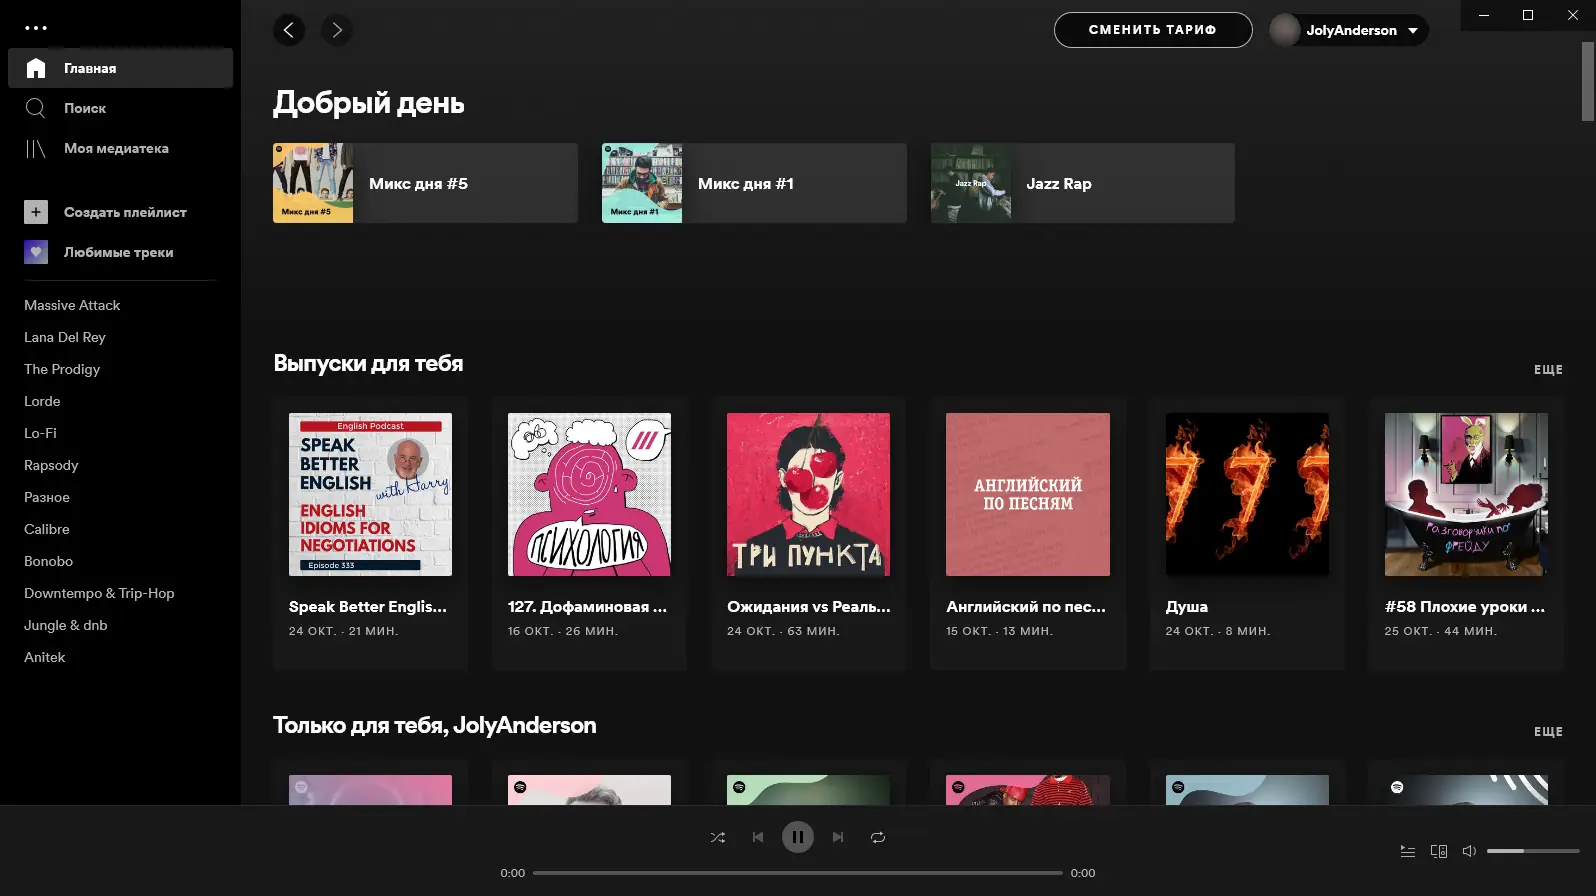Open Speak Better English episode cover
This screenshot has height=896, width=1596.
[370, 494]
